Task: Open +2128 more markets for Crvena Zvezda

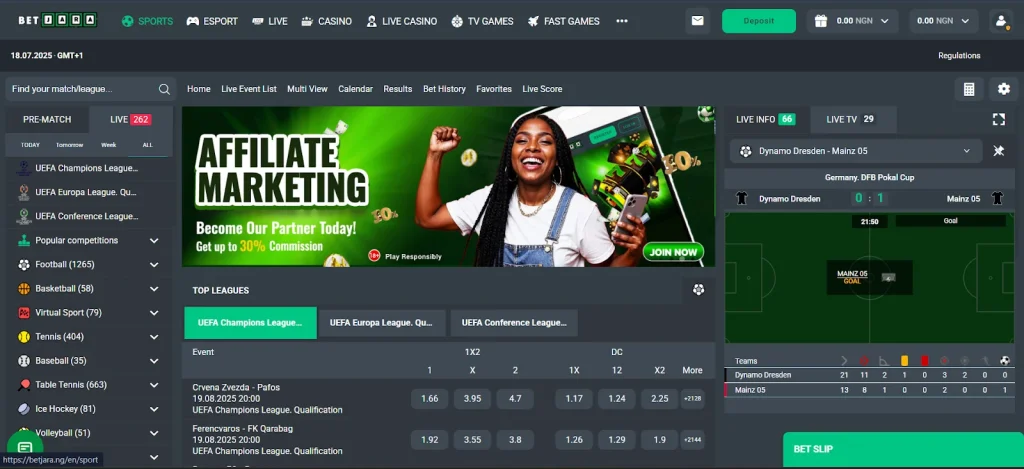Action: click(692, 398)
